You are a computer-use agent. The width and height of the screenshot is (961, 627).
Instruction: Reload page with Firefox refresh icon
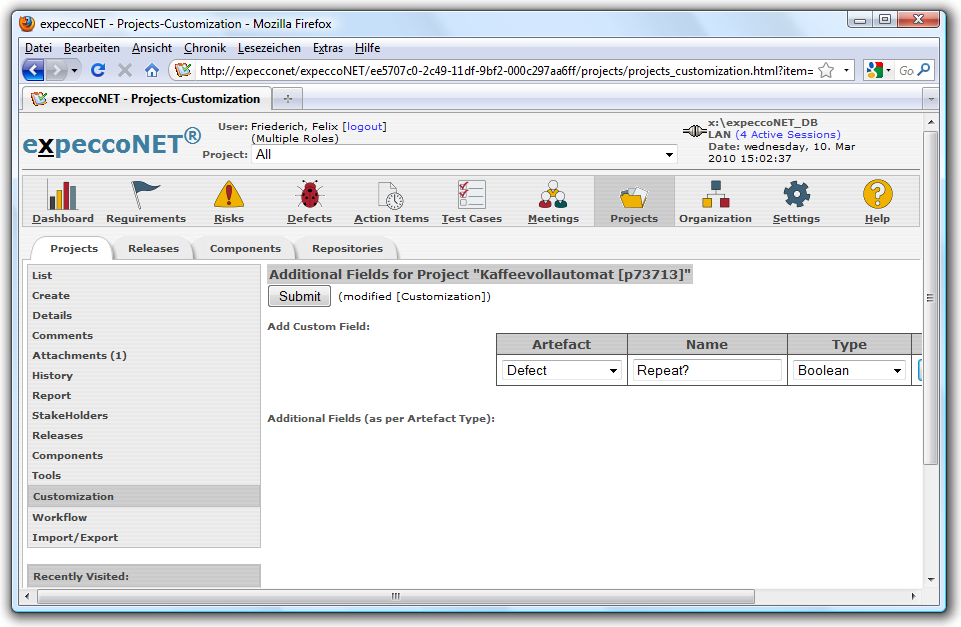98,70
